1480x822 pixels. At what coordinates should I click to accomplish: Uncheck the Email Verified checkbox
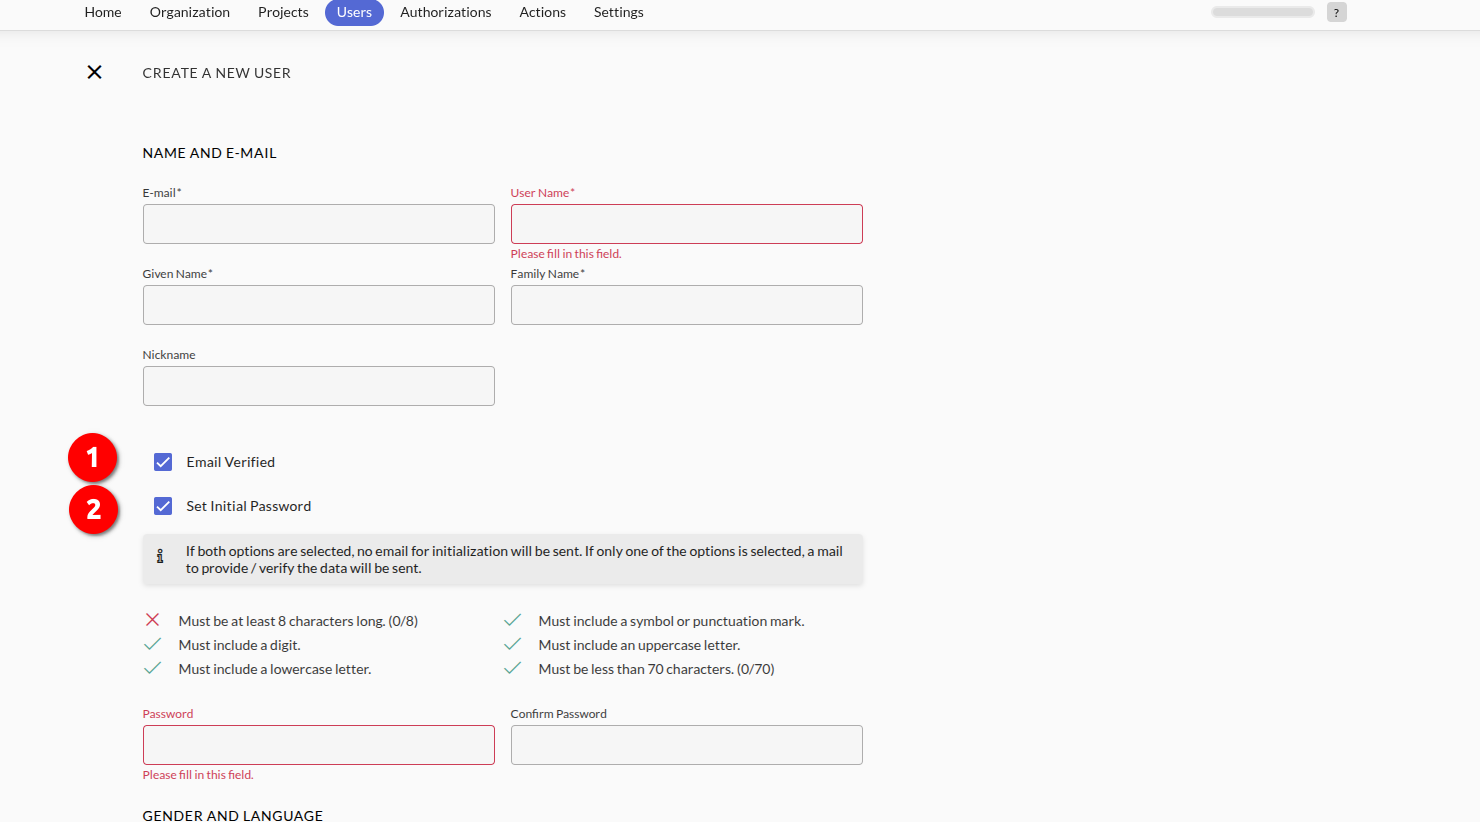coord(163,462)
